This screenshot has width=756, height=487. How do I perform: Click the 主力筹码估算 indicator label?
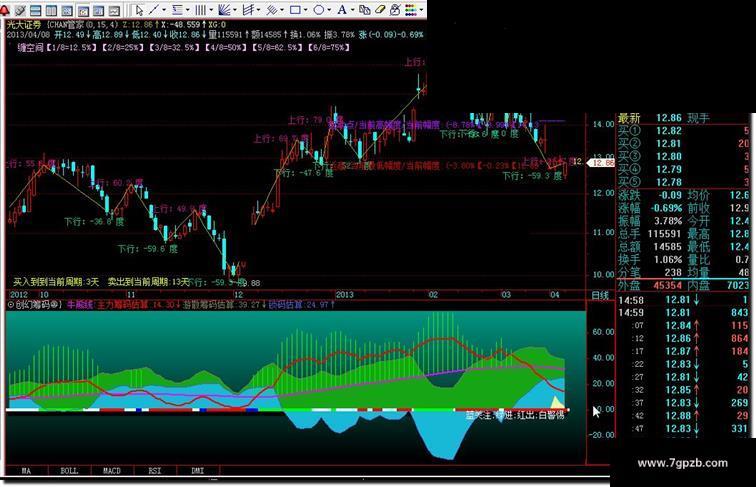122,305
